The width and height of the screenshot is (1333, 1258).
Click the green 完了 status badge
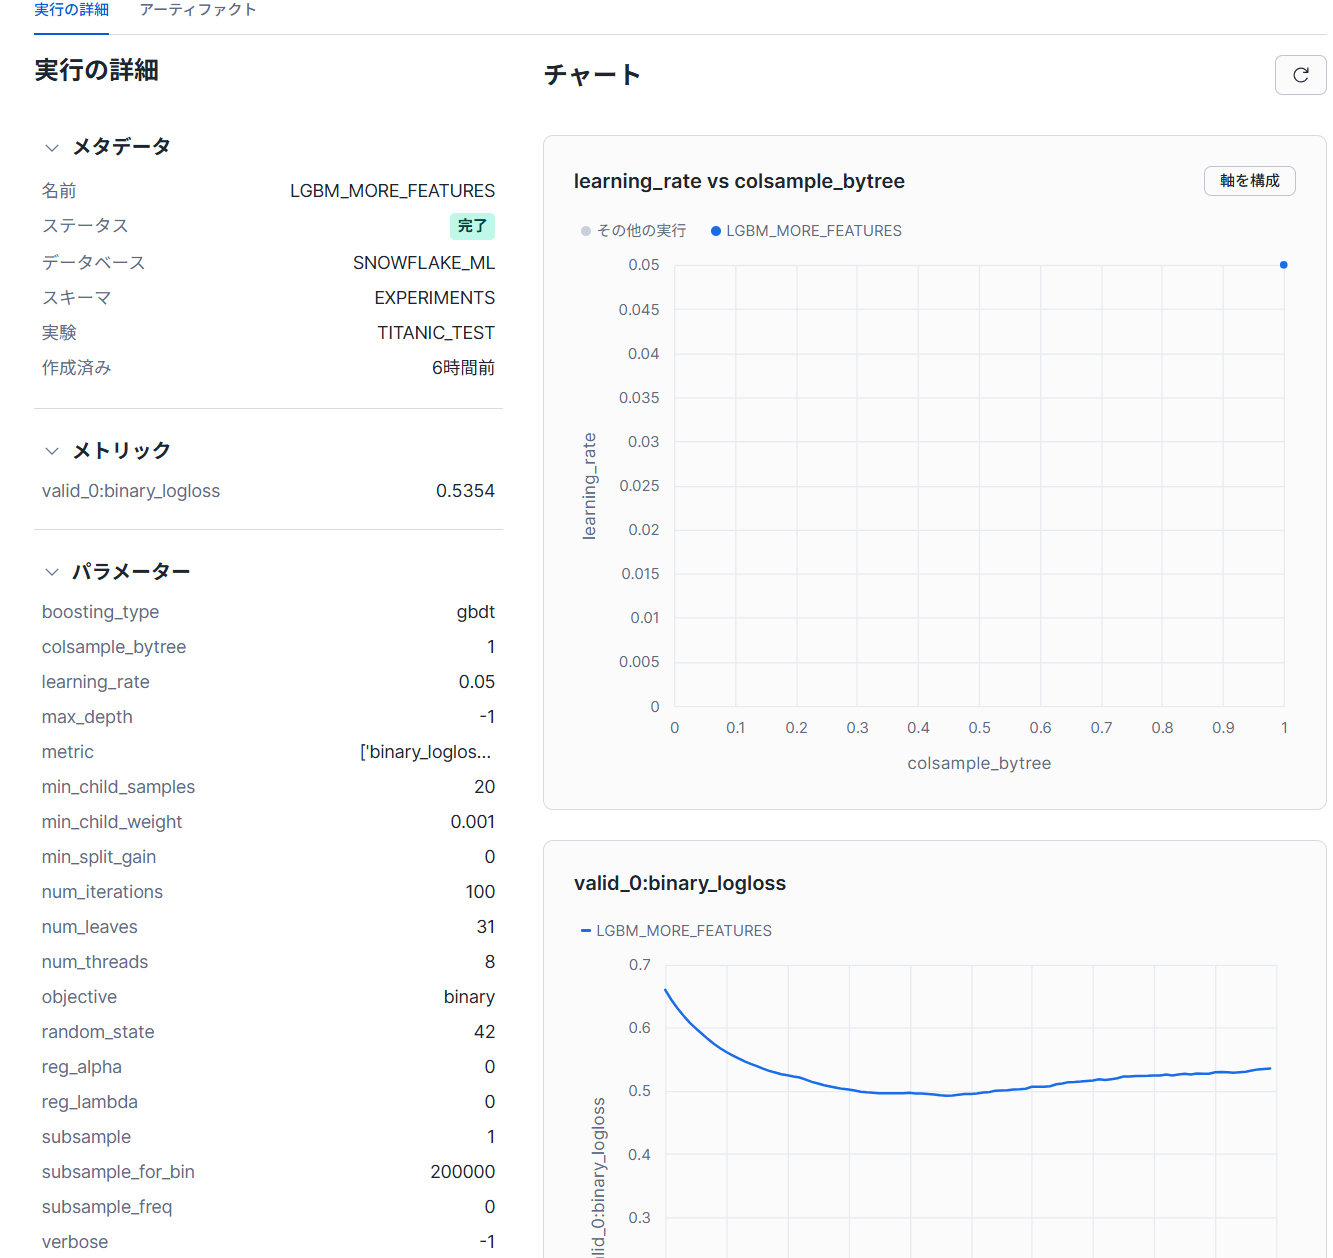pyautogui.click(x=472, y=226)
